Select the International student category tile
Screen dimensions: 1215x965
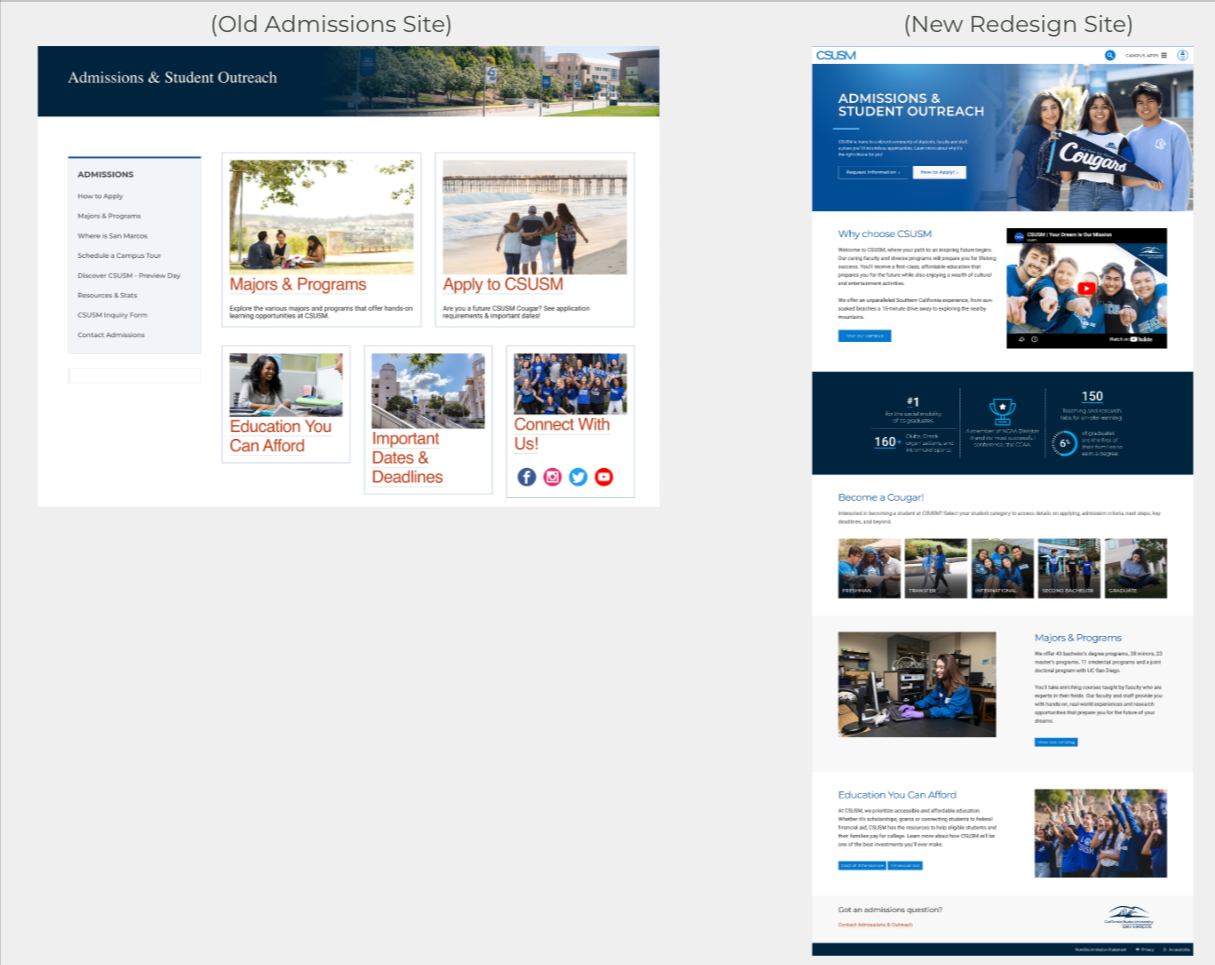(x=1002, y=568)
